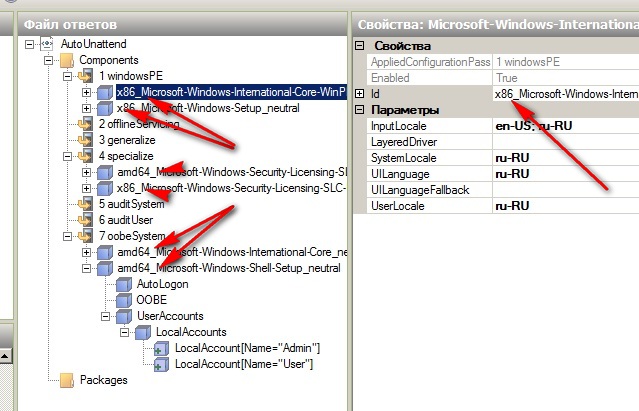Click the LocalAccounts cube icon
The height and width of the screenshot is (411, 639).
(143, 332)
